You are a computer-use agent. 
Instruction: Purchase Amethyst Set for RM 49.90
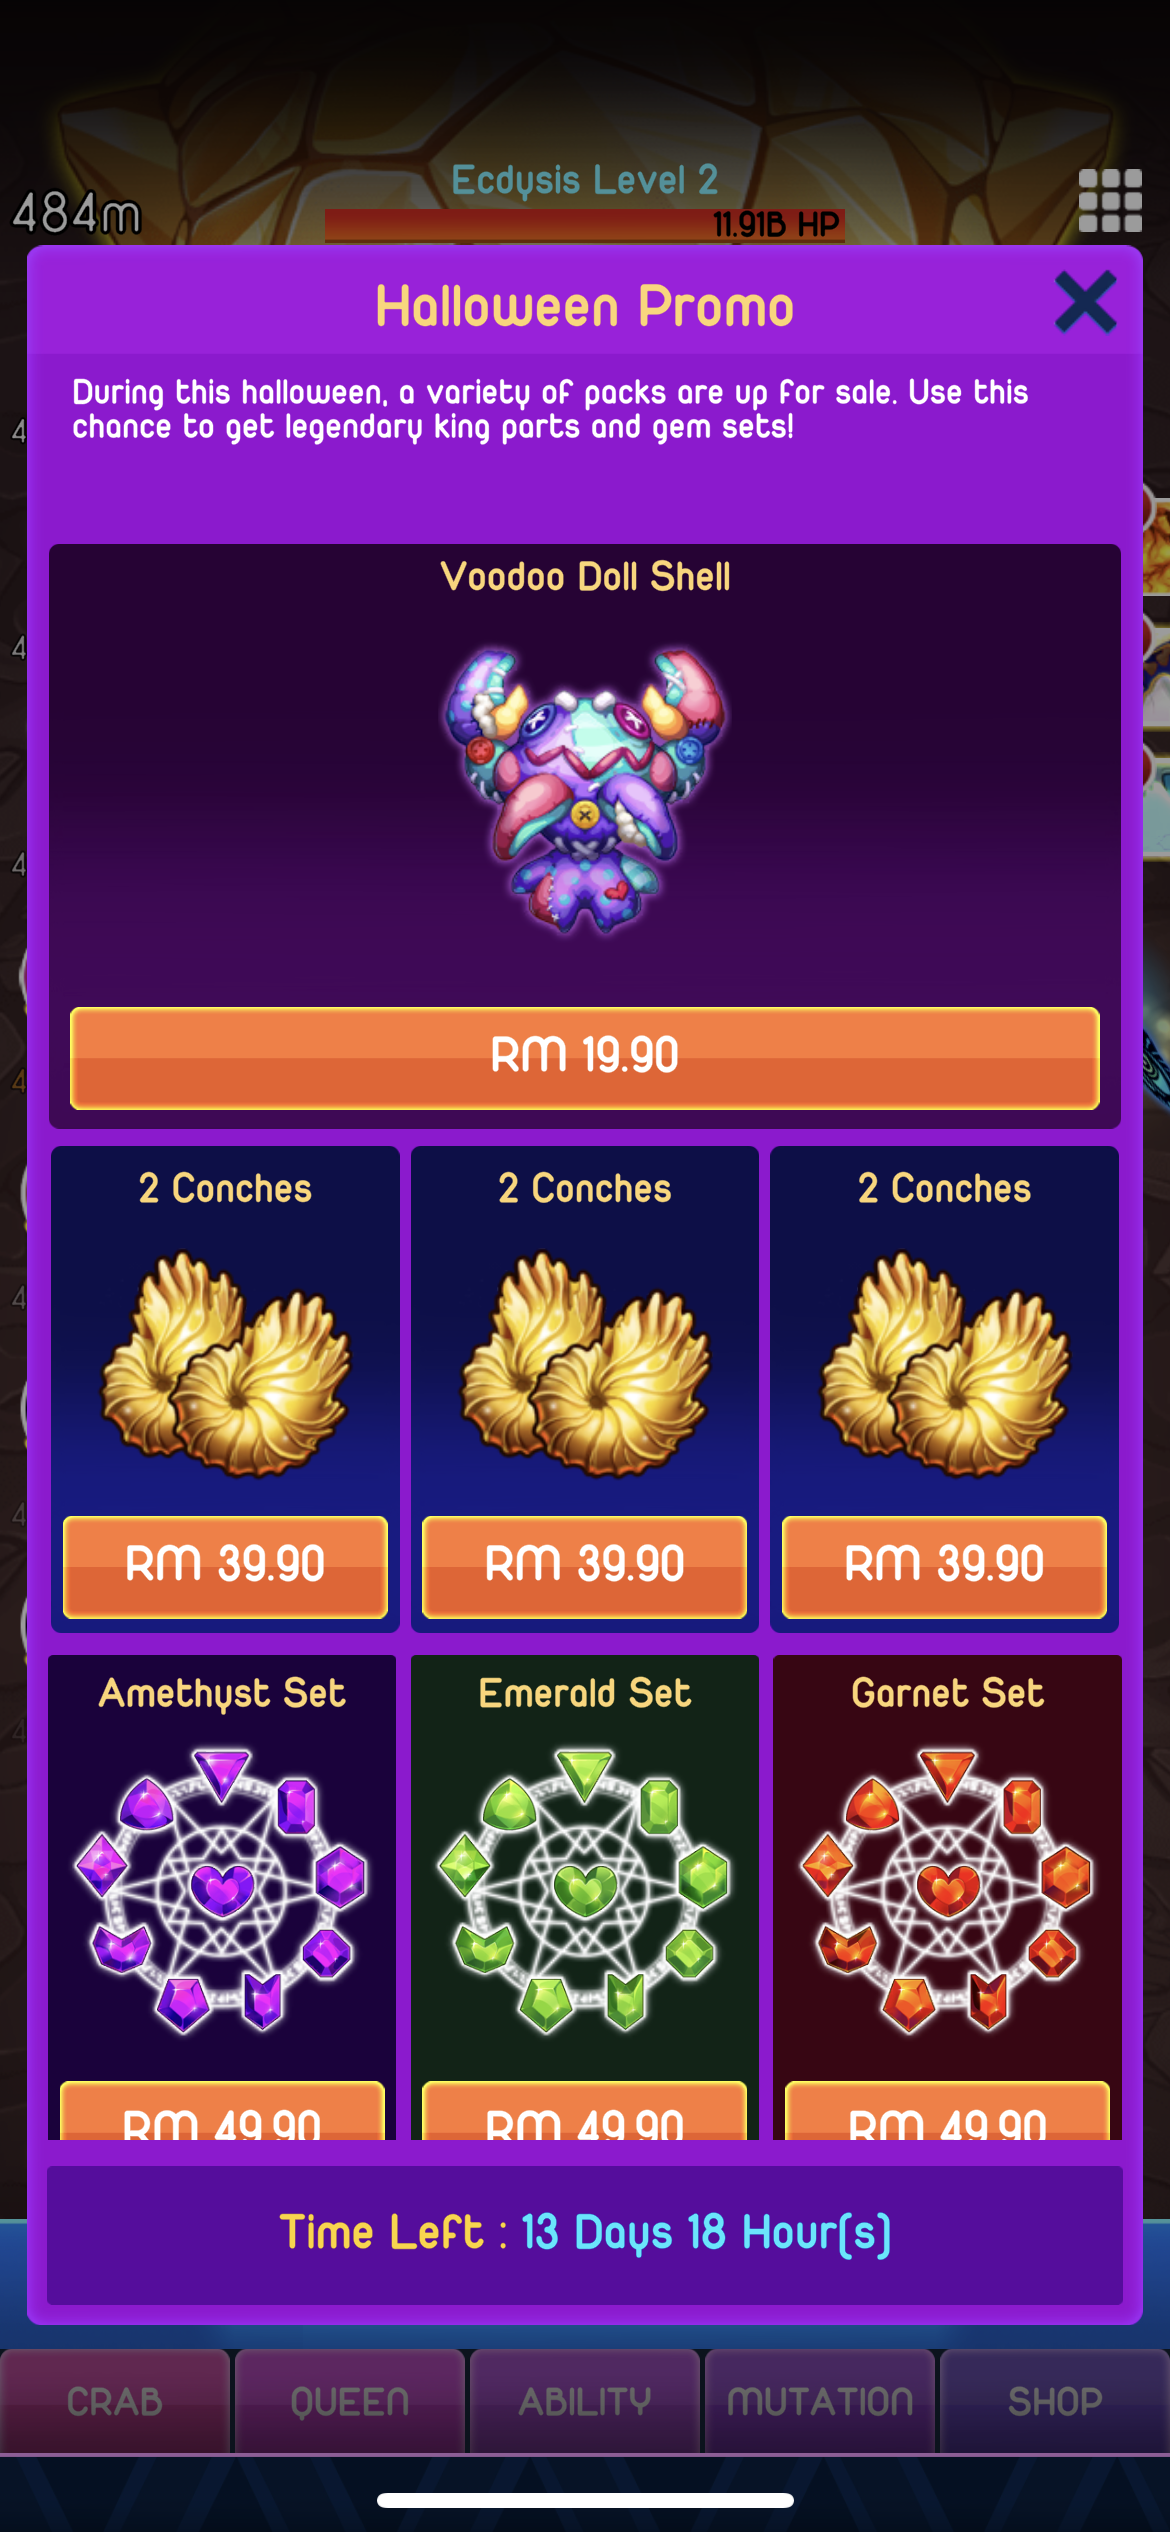(x=222, y=2111)
